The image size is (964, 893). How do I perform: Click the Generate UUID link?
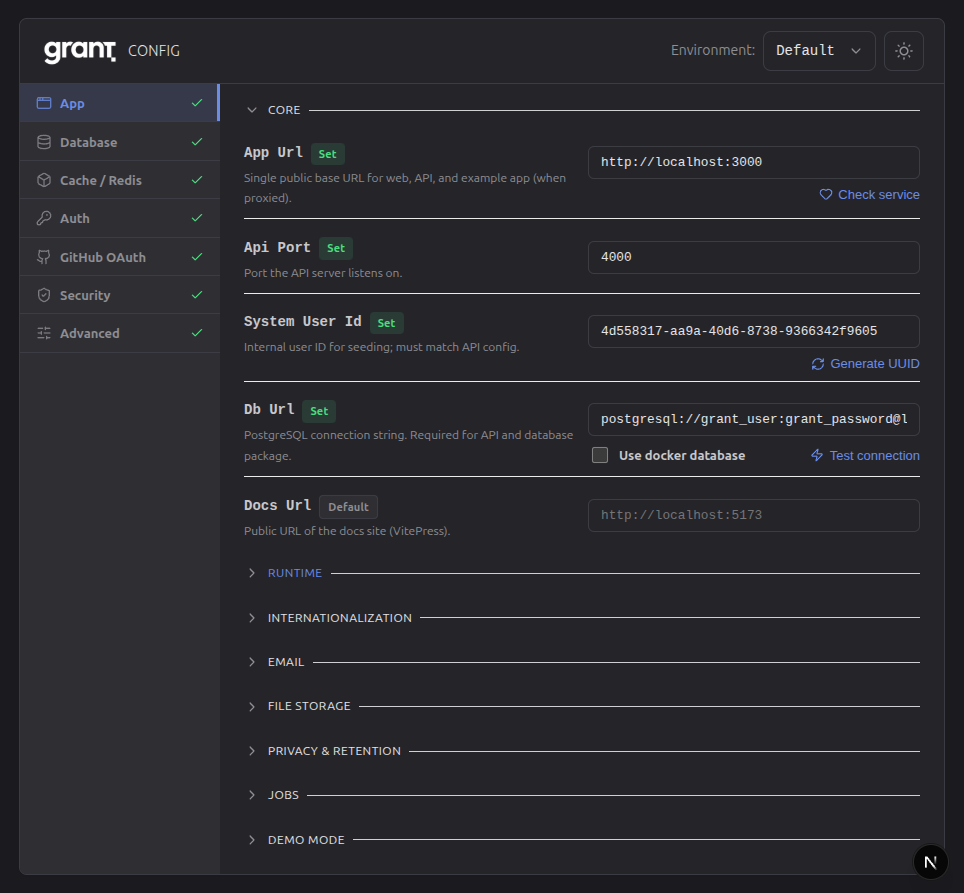tap(865, 364)
